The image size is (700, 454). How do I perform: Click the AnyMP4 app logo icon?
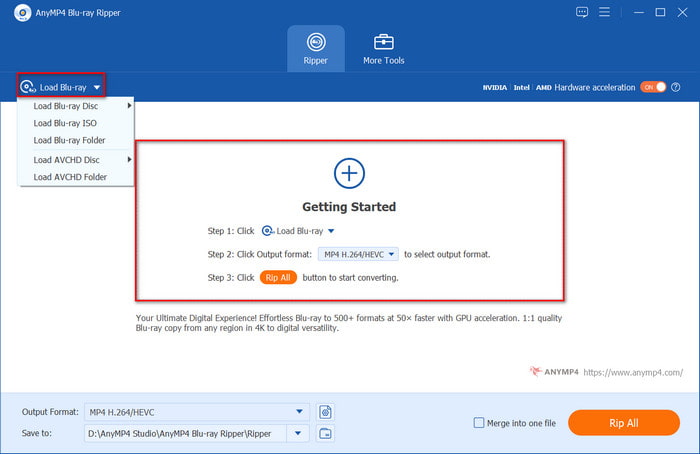[22, 13]
